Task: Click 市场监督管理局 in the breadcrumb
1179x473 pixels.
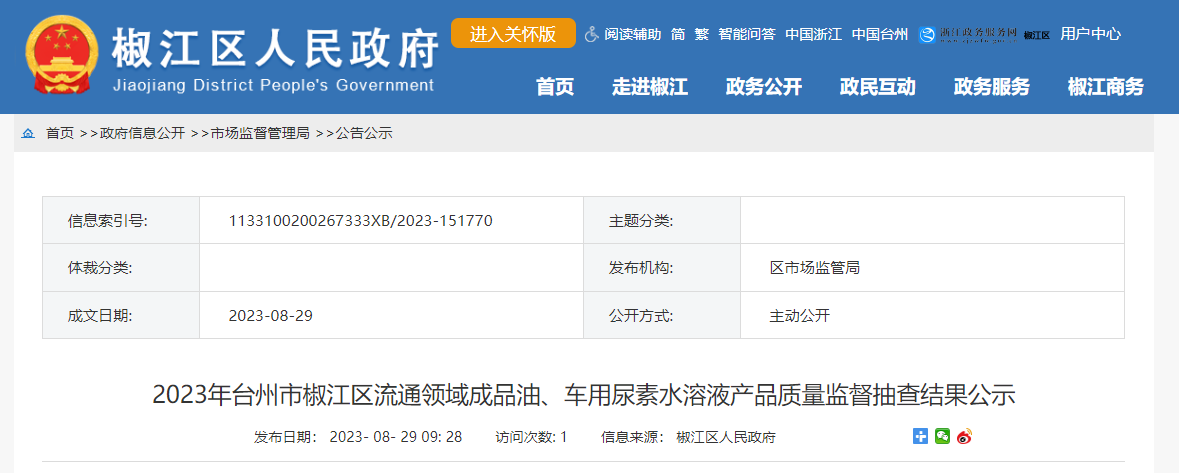Action: [259, 134]
